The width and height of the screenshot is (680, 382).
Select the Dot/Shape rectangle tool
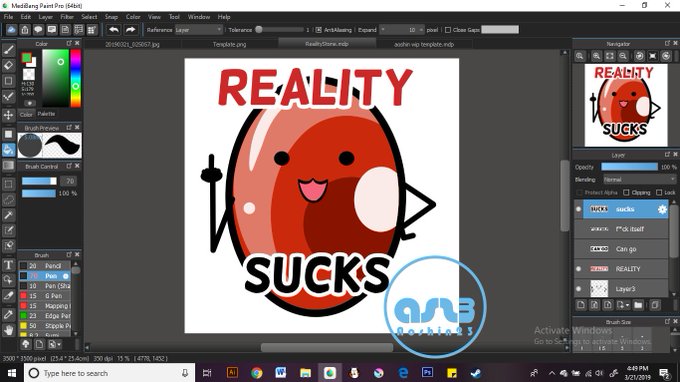[x=8, y=81]
